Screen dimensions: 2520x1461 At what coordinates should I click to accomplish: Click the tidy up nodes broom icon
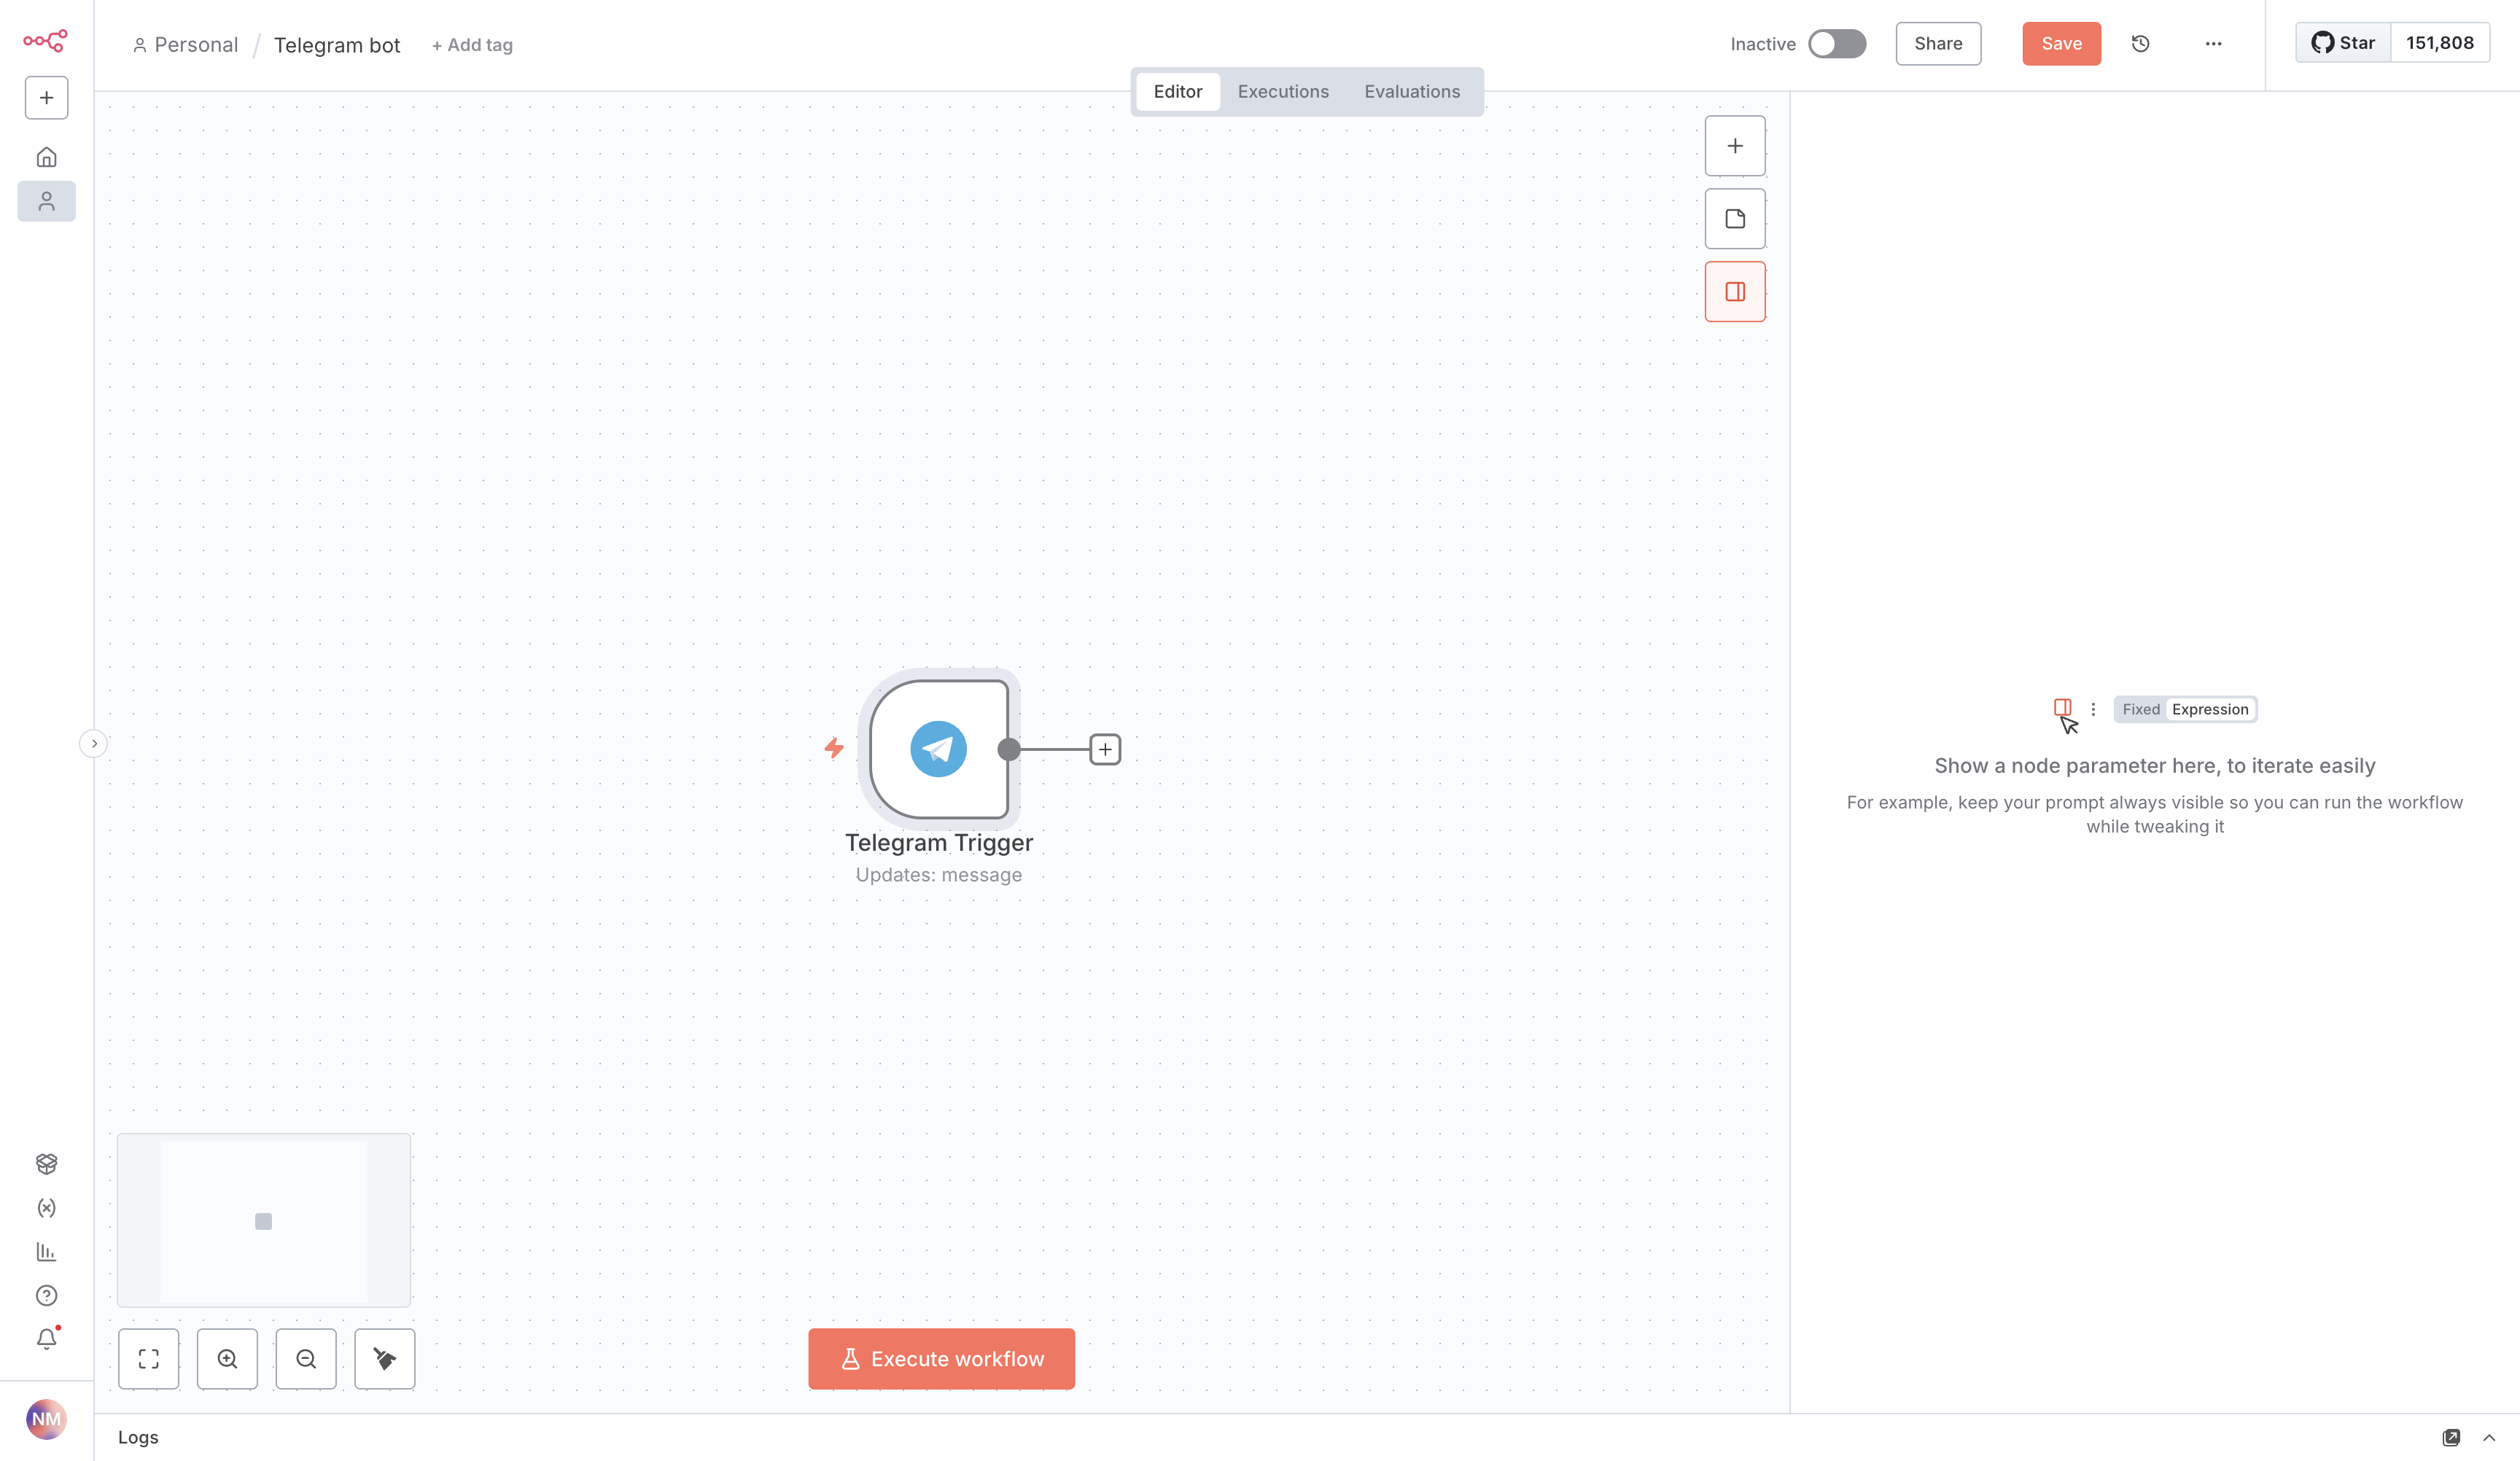(384, 1358)
